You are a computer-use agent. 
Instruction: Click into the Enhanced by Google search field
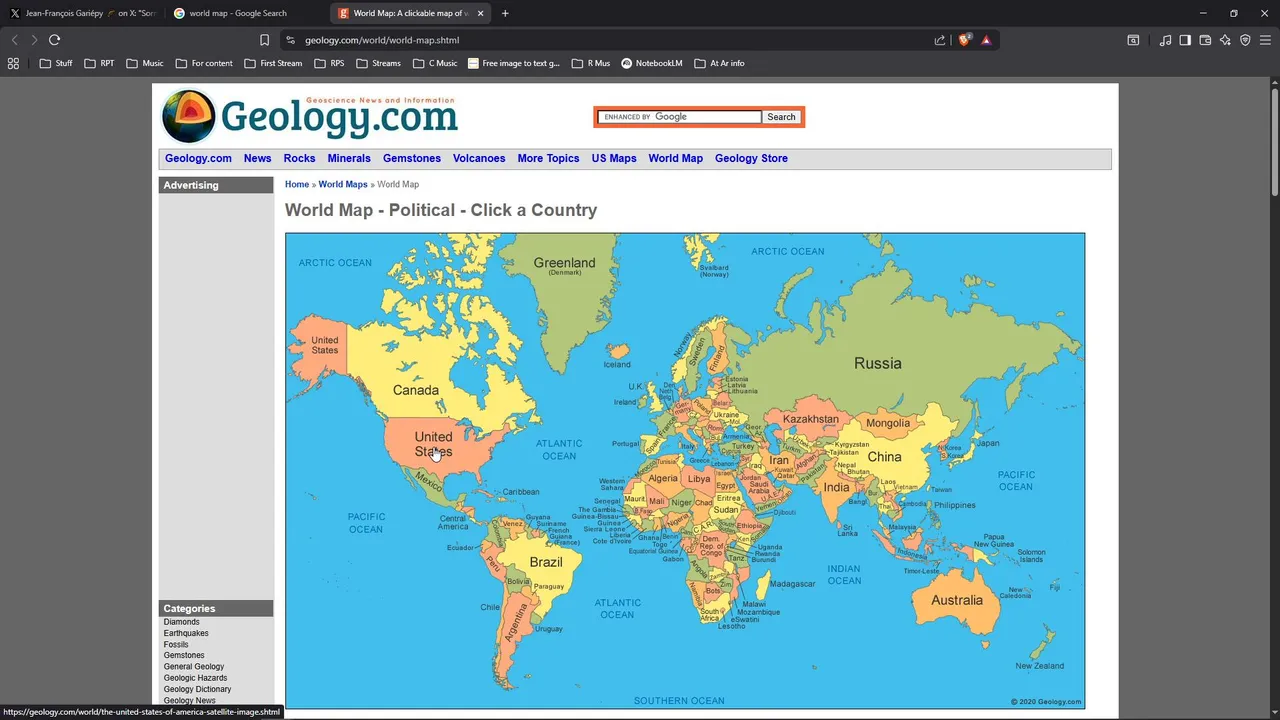[x=680, y=117]
